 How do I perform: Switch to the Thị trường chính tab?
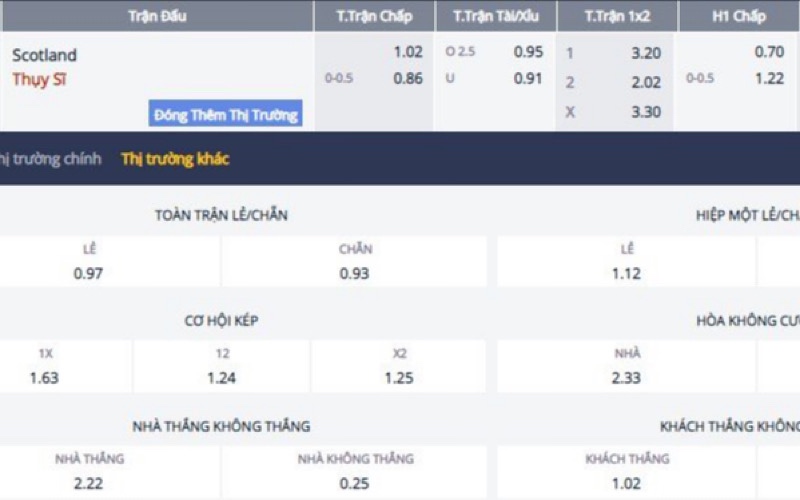[52, 159]
